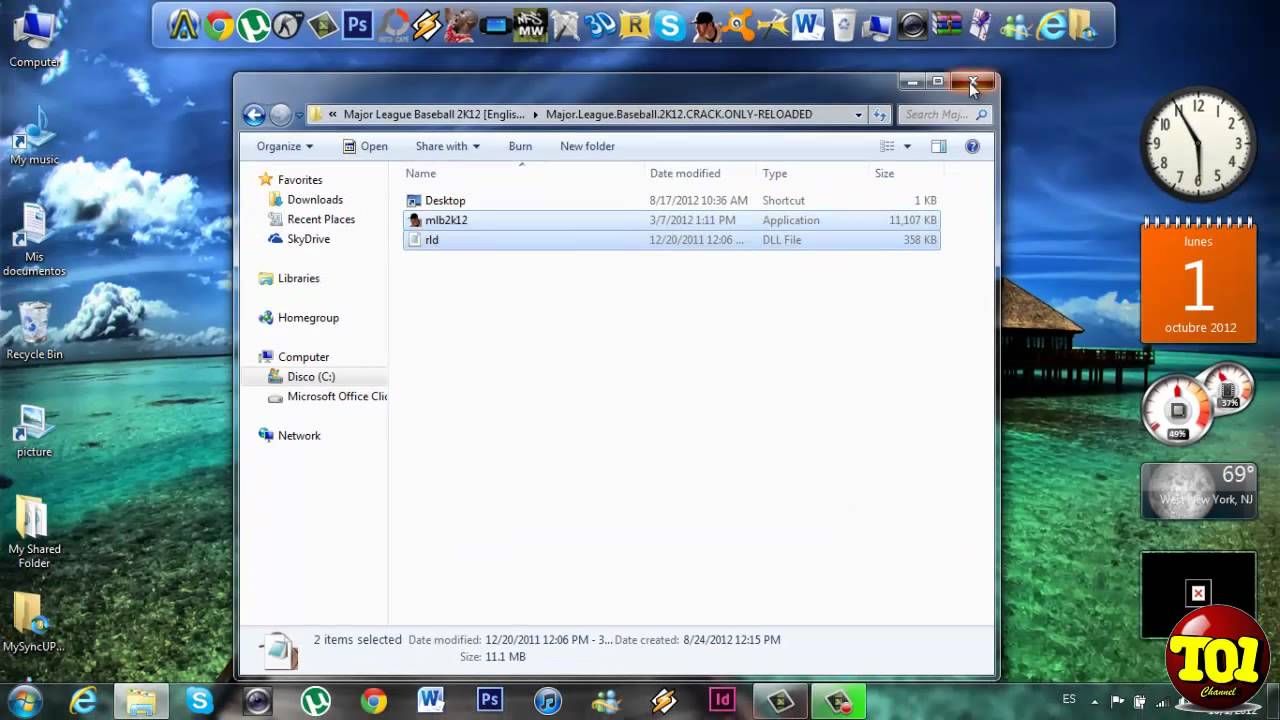Launch Photoshop from the top dock

pos(357,25)
